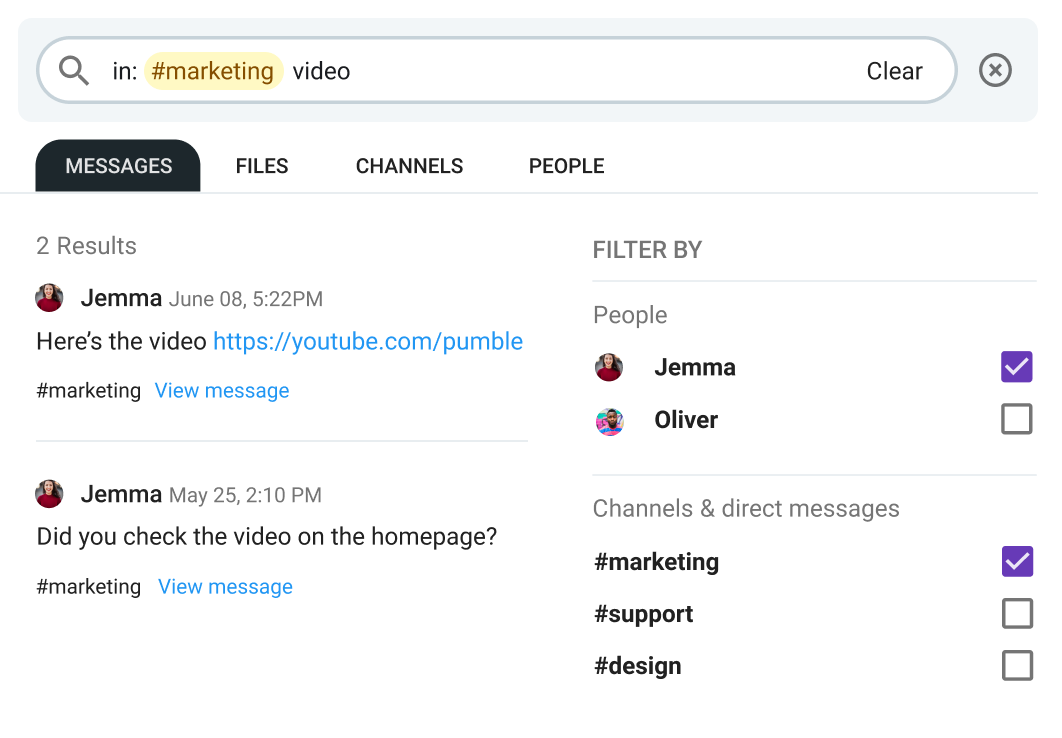Click Jemma's avatar on May 25 message
This screenshot has height=738, width=1062.
click(49, 494)
